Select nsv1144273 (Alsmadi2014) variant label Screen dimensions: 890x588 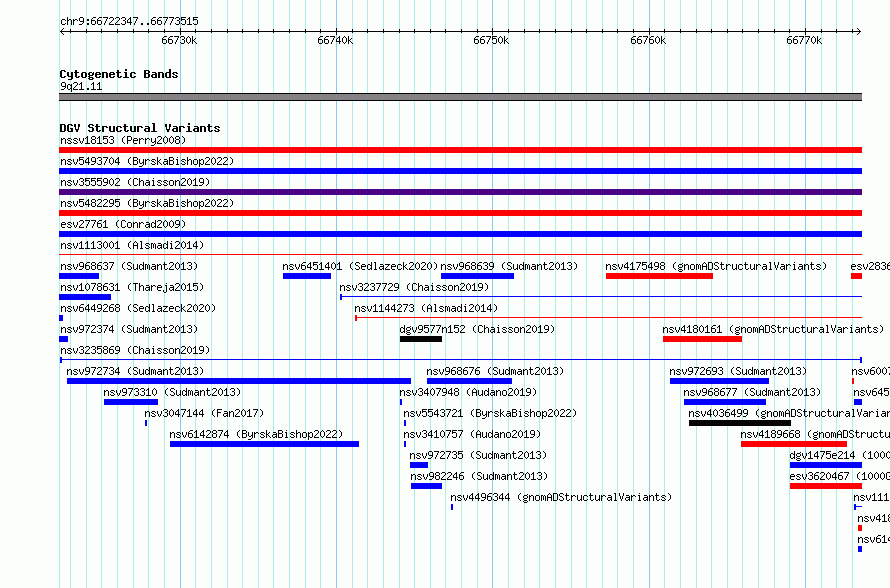[426, 308]
